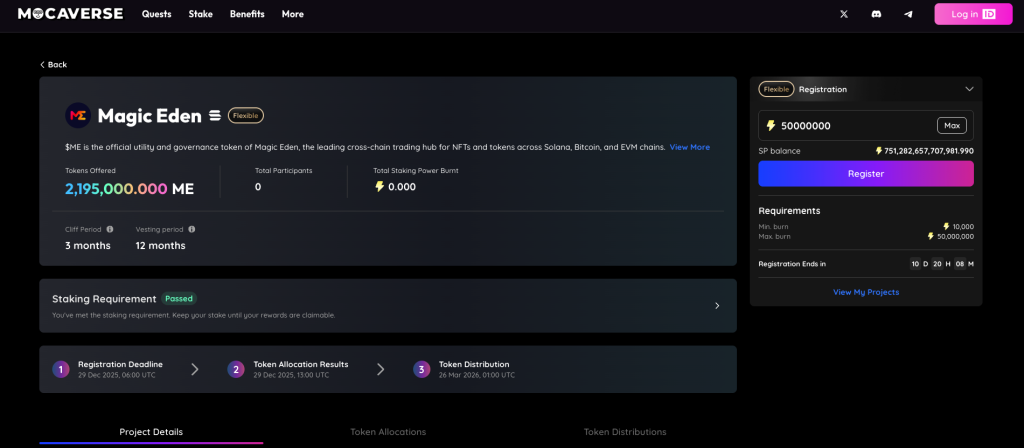Click the chain icon beside Magic Eden title
The width and height of the screenshot is (1024, 448).
[x=213, y=116]
